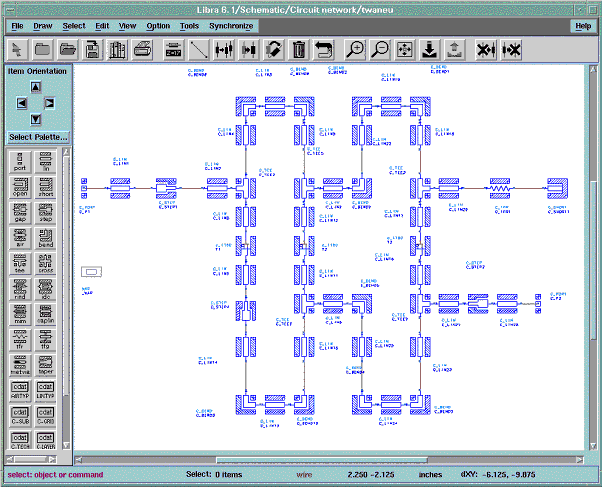Click the Z=17 component toolbar icon
Screen dimensions: 602x487
(174, 50)
